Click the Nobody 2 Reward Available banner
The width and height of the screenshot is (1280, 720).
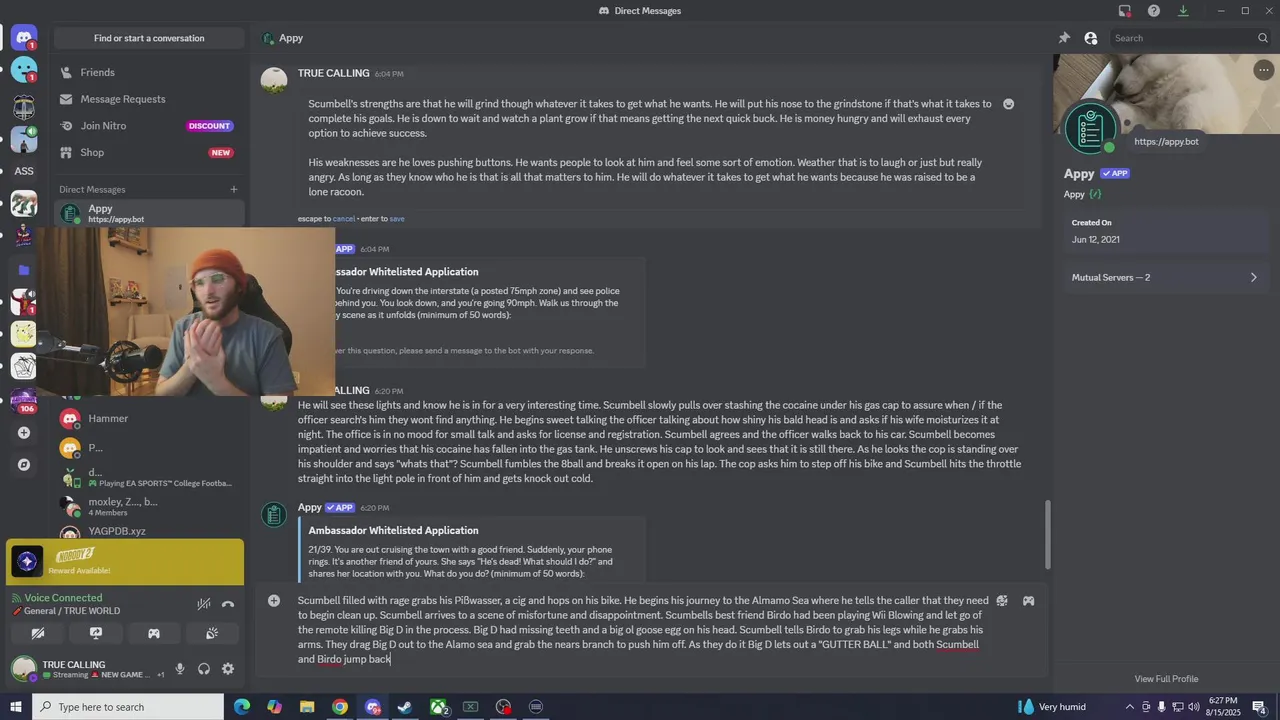click(x=125, y=561)
